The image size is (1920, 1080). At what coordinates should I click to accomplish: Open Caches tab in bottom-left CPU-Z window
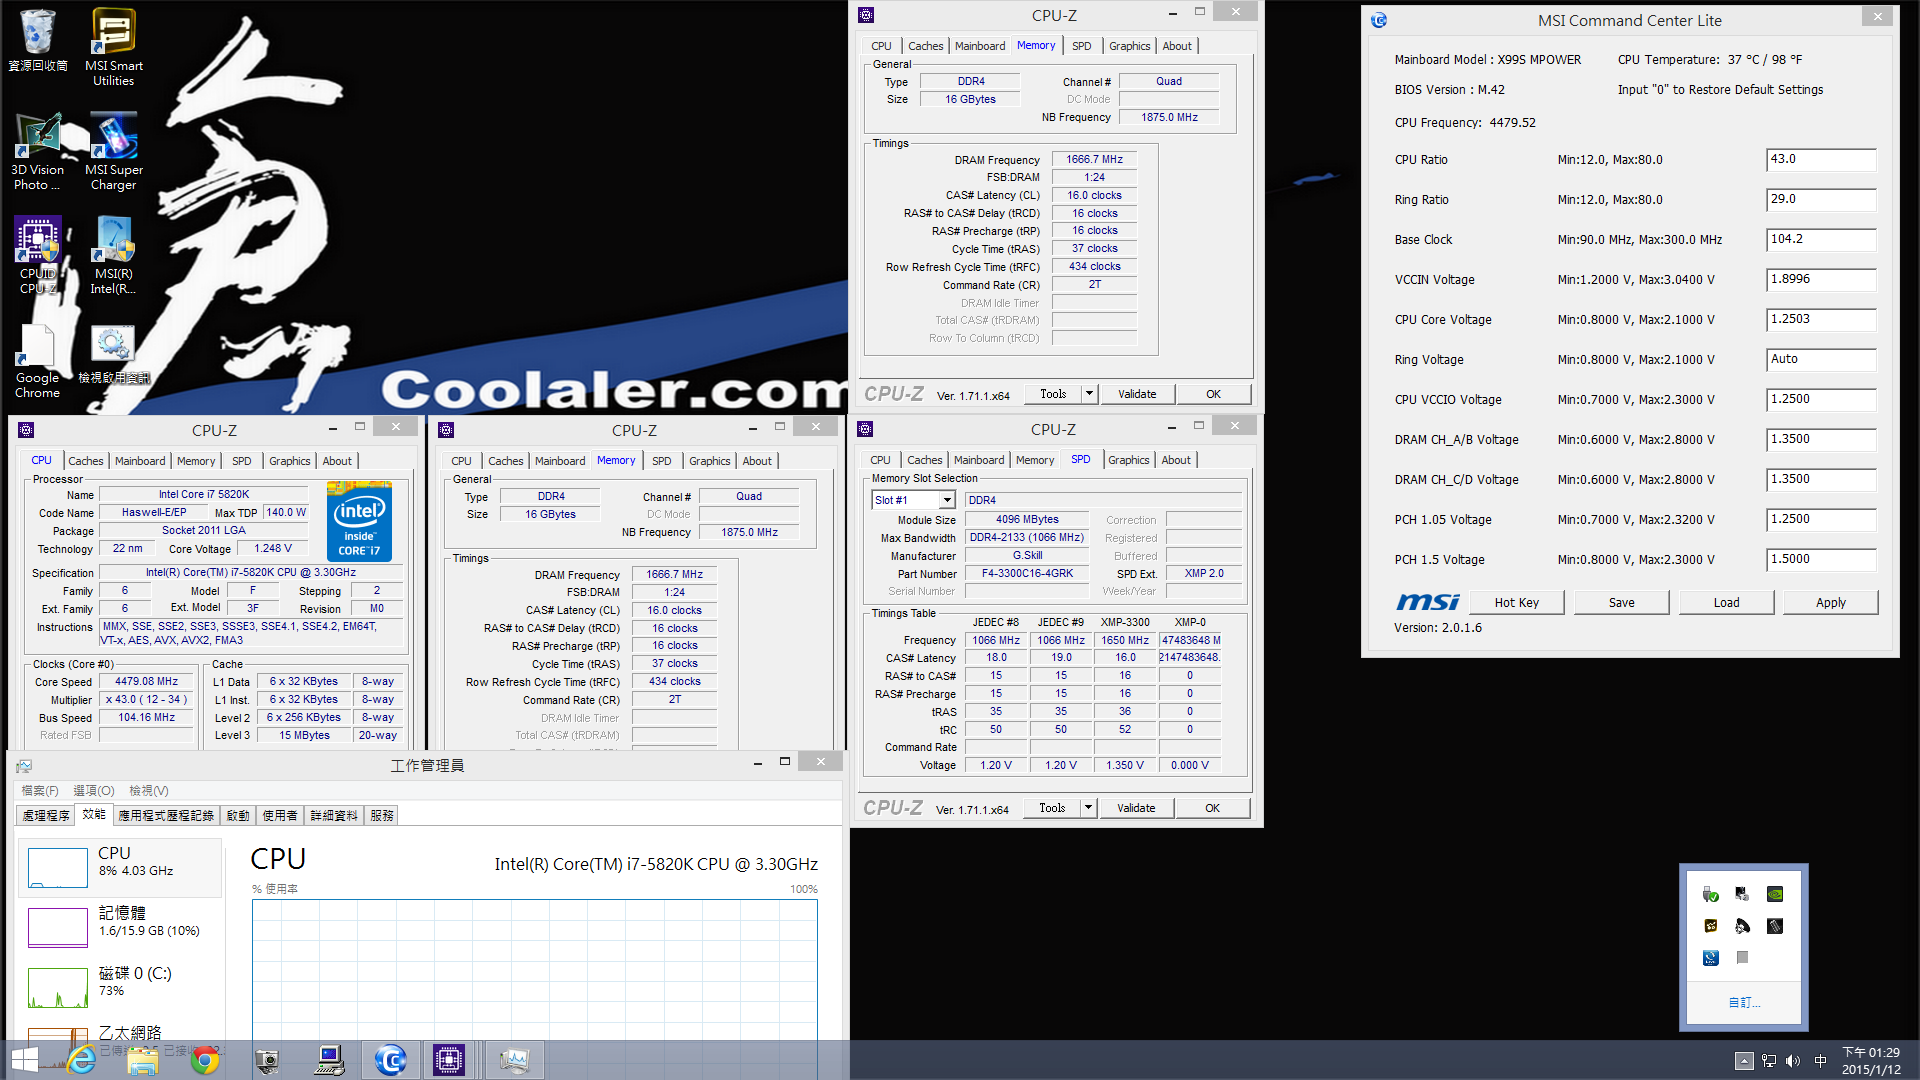pyautogui.click(x=85, y=461)
